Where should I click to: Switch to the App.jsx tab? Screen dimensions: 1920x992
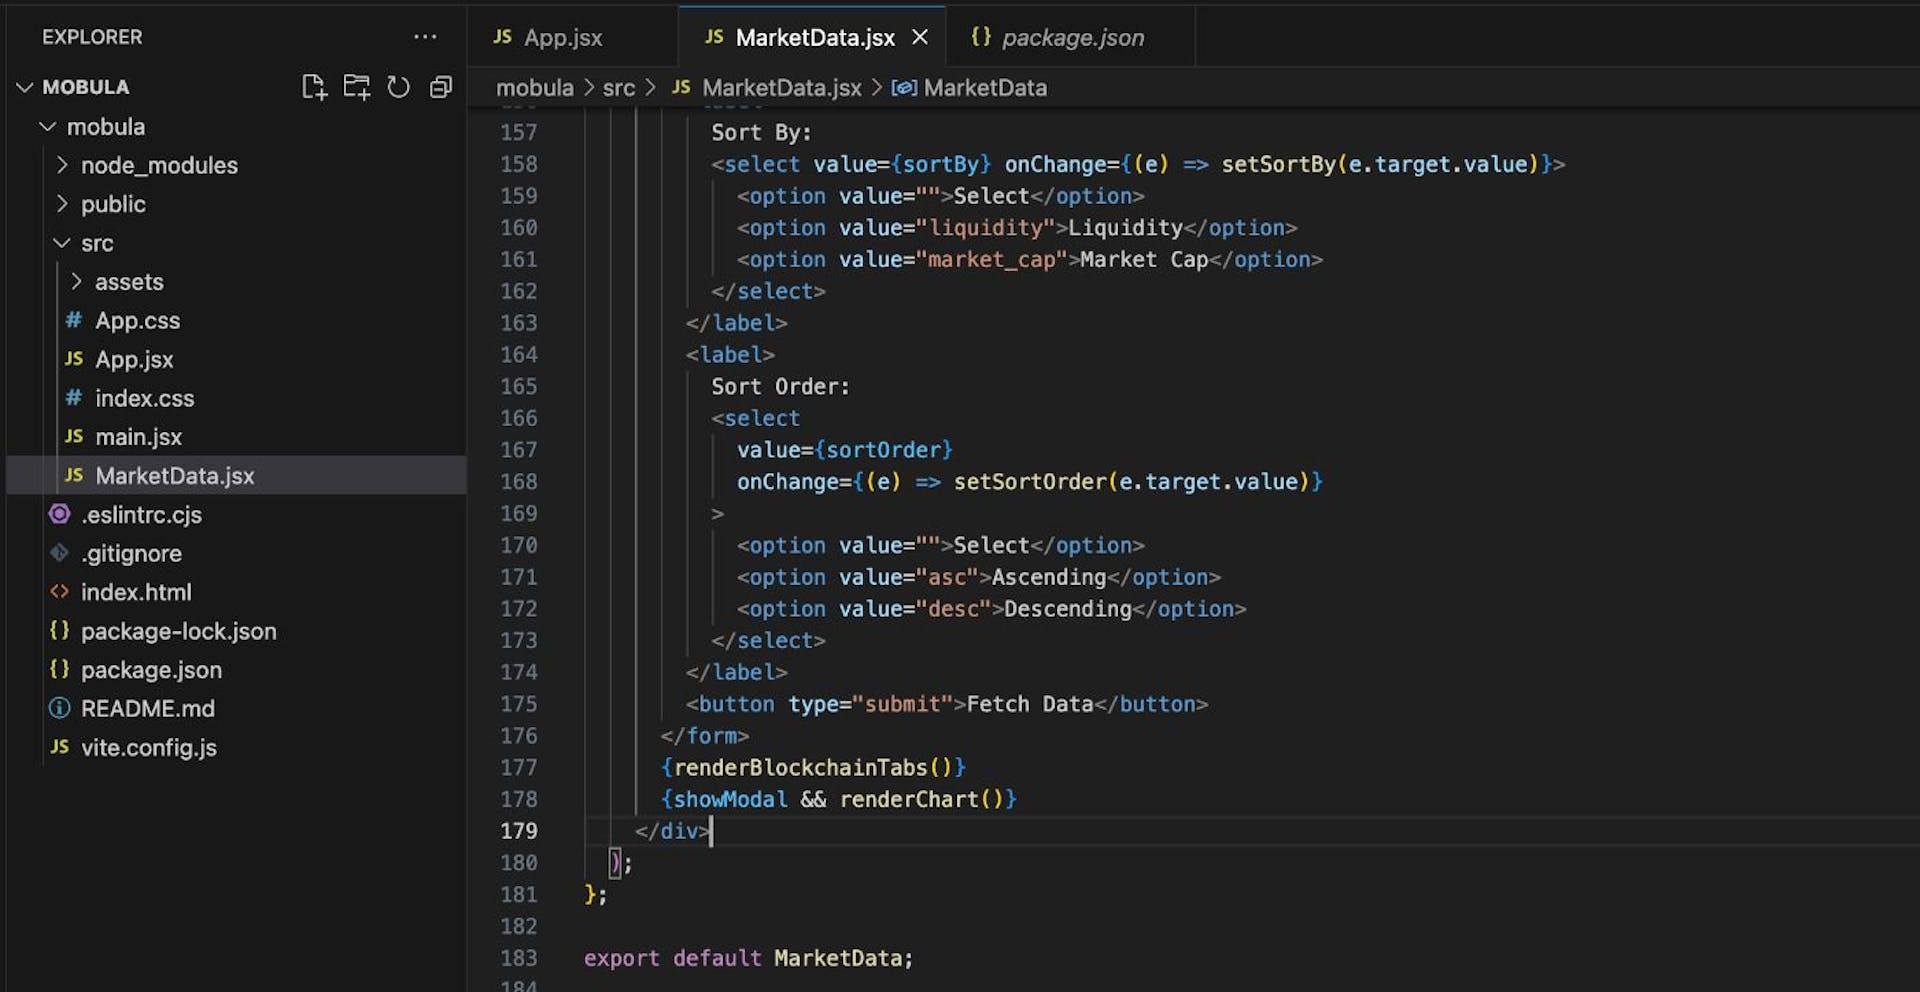[565, 37]
